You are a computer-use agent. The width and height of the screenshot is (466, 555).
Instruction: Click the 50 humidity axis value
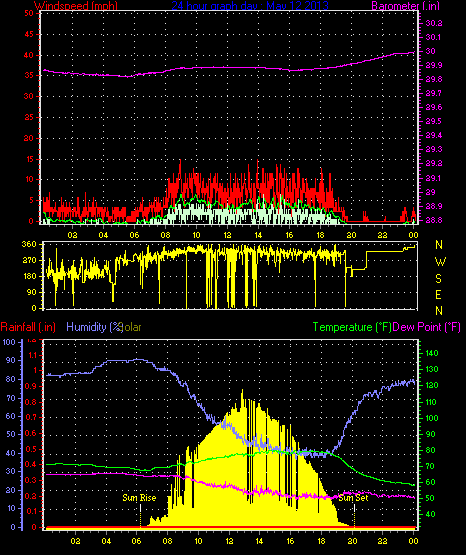click(x=11, y=434)
